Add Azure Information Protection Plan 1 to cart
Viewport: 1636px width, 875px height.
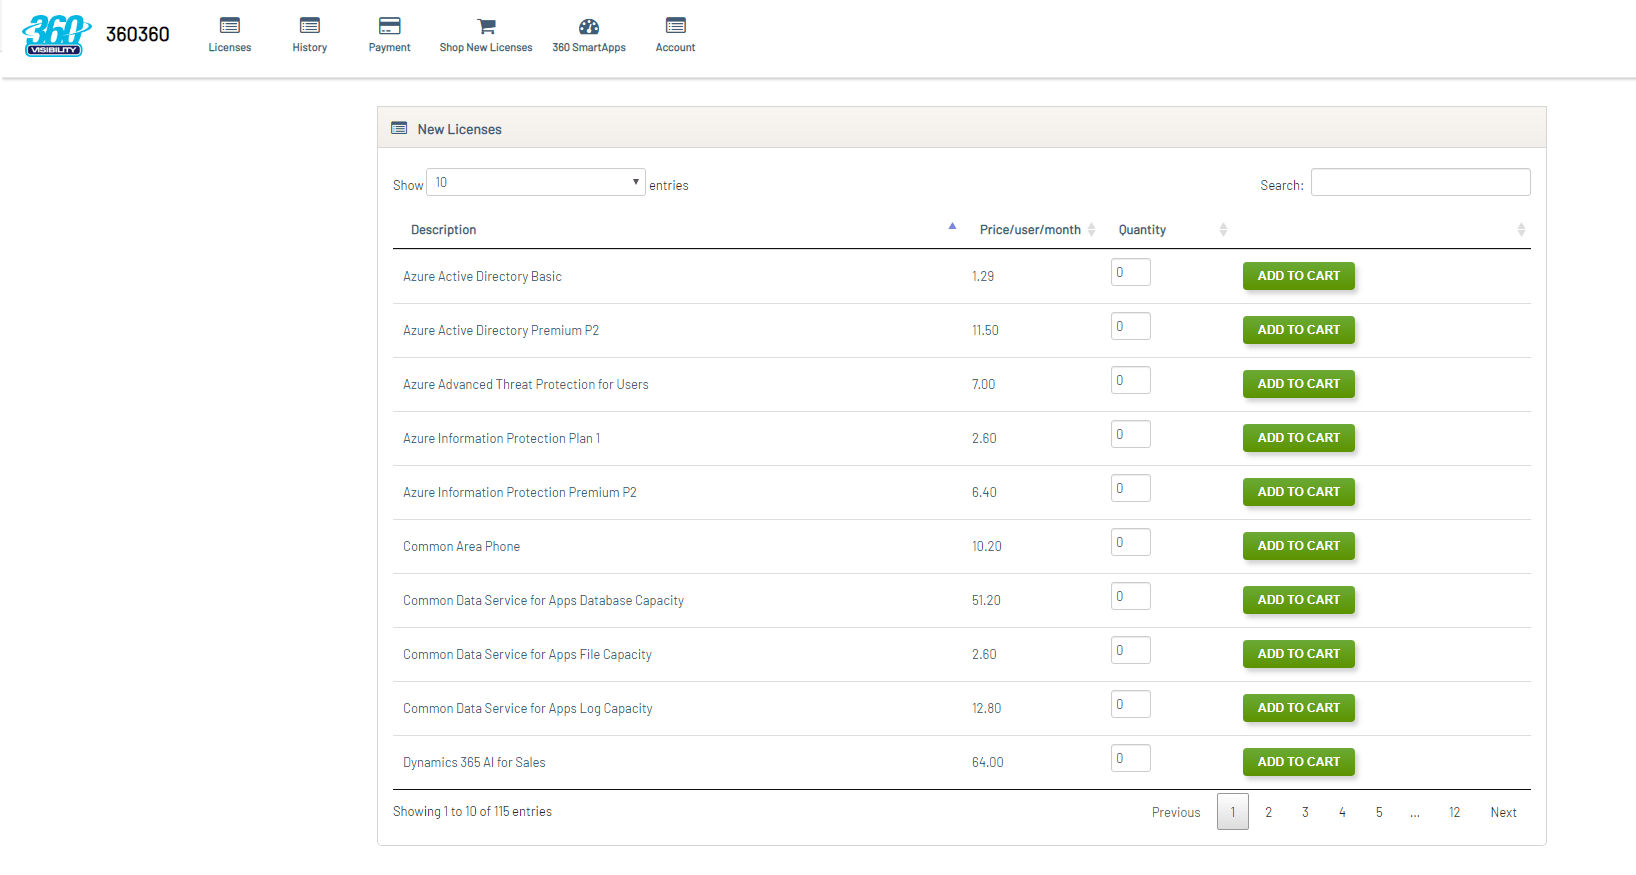point(1299,438)
